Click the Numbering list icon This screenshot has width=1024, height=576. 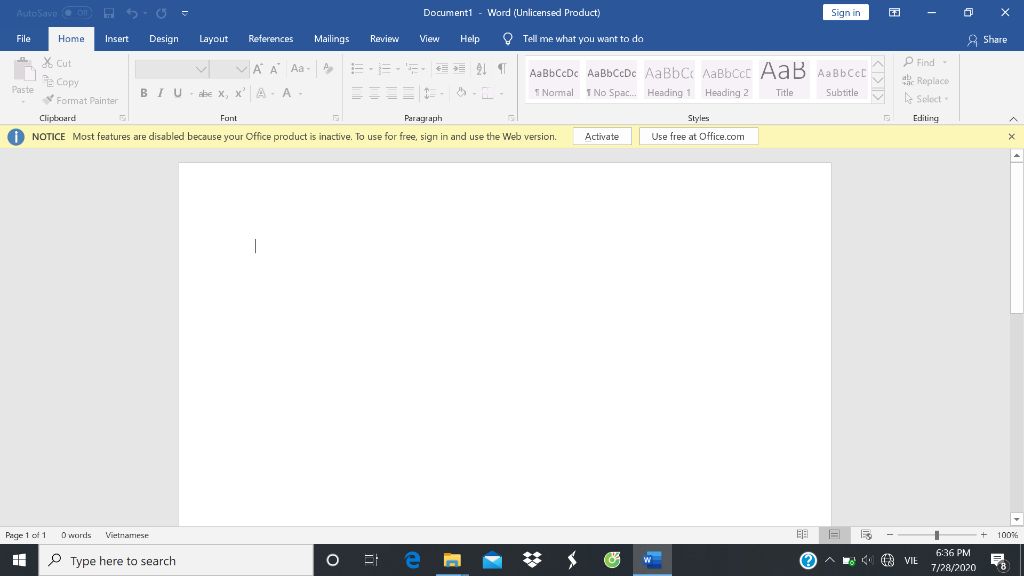pyautogui.click(x=384, y=69)
